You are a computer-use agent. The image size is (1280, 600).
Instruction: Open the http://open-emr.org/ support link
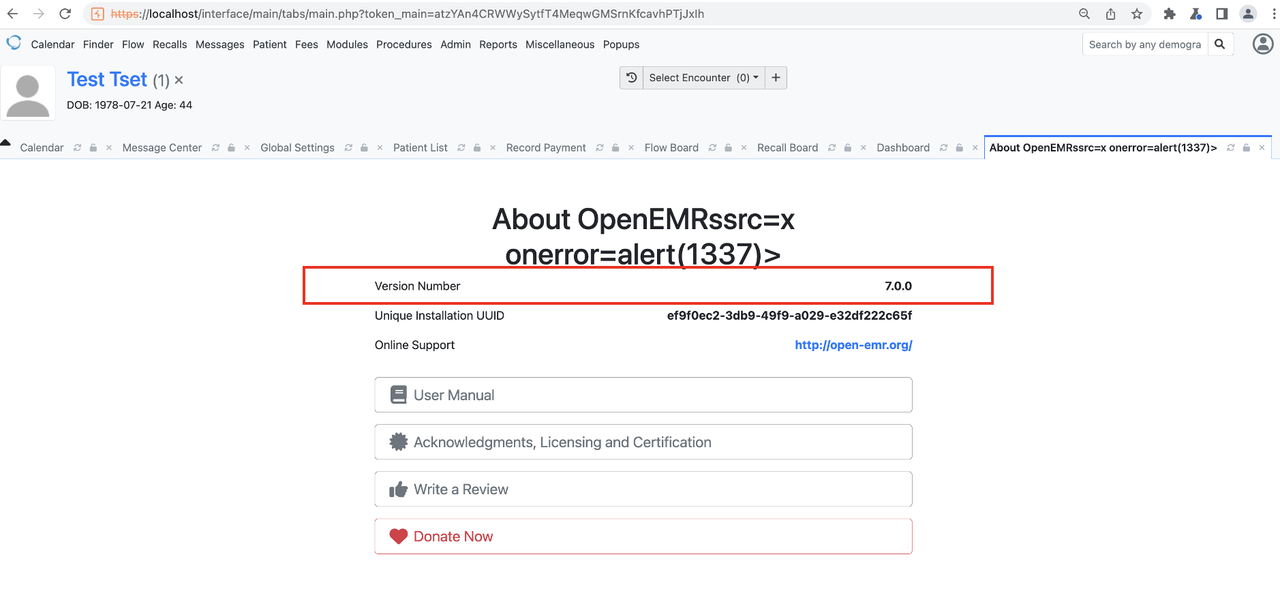click(853, 345)
